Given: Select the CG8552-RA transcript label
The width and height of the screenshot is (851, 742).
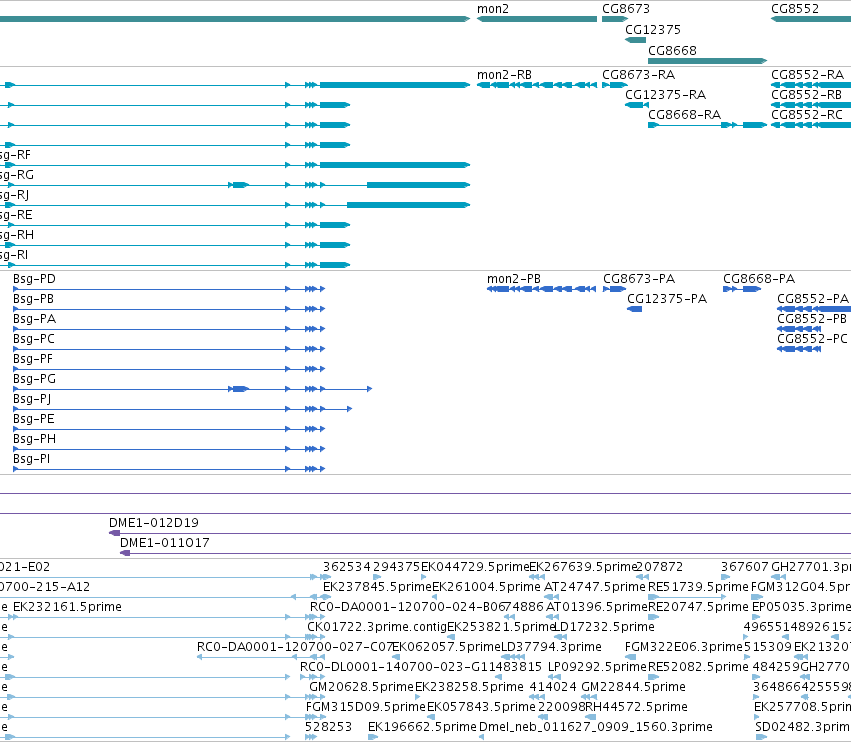Looking at the screenshot, I should [x=808, y=75].
